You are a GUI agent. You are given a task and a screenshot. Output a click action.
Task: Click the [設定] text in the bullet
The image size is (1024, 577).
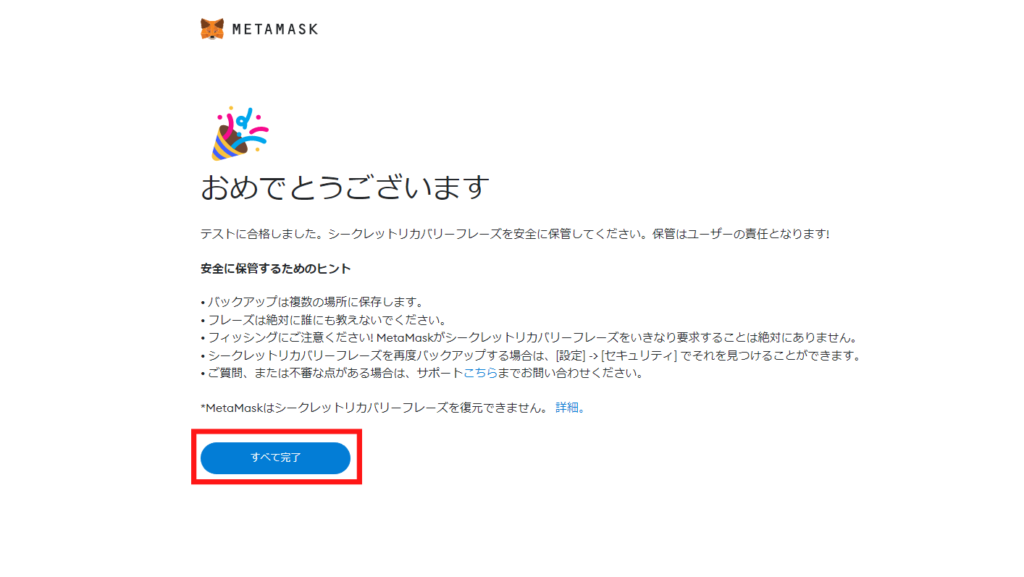(570, 356)
